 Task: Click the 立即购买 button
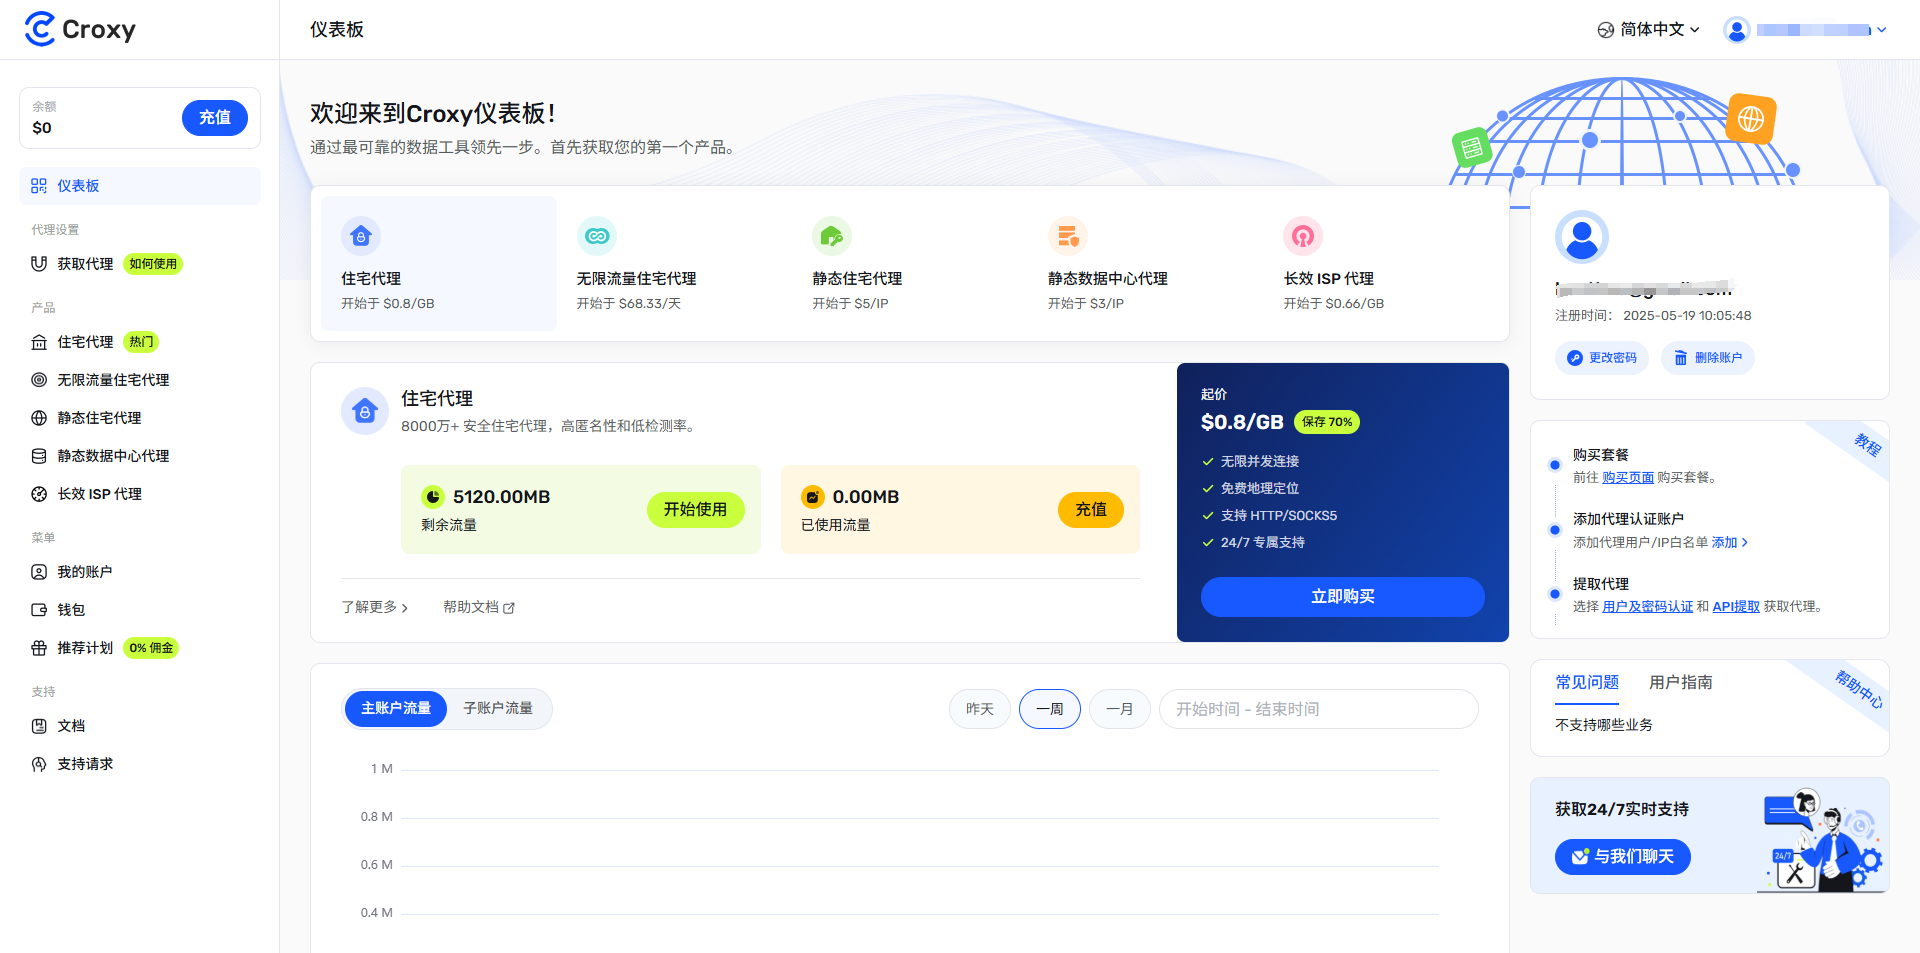click(x=1343, y=597)
